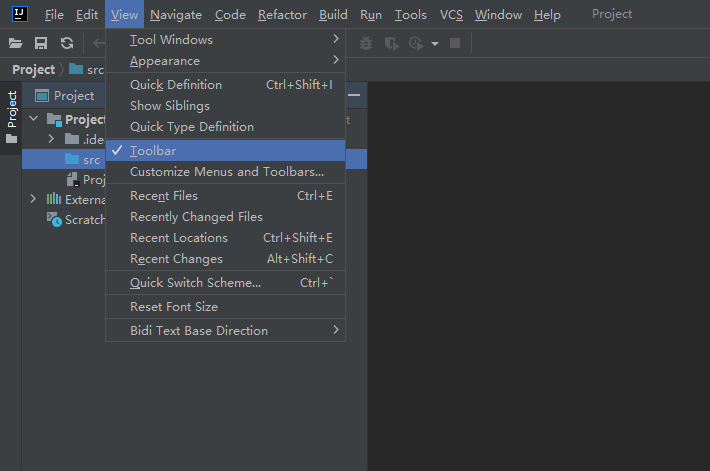This screenshot has width=710, height=471.
Task: Expand the .idea folder tree arrow
Action: click(51, 139)
